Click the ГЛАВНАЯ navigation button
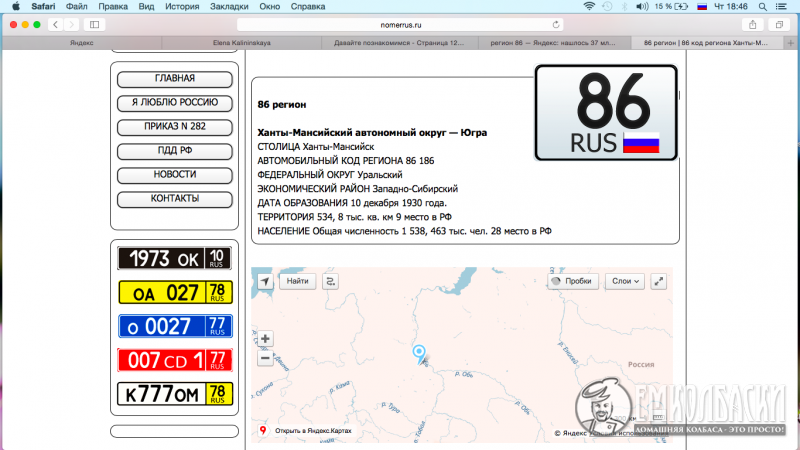 [x=174, y=79]
